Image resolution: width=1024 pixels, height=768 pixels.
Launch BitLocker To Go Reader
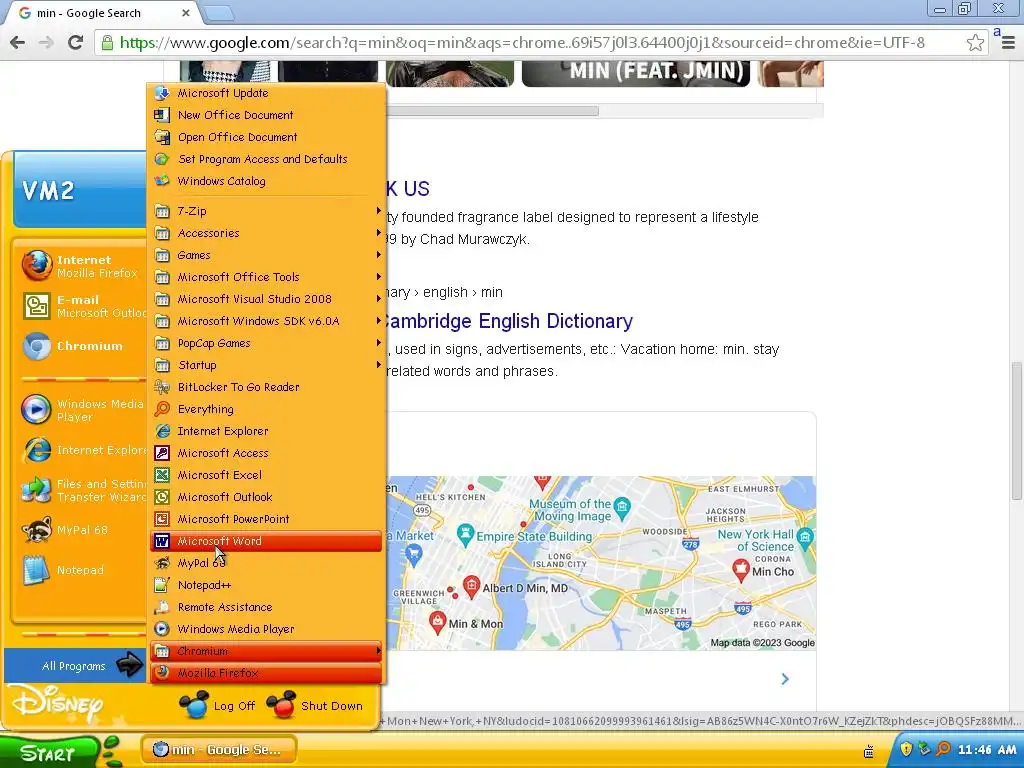pos(266,387)
